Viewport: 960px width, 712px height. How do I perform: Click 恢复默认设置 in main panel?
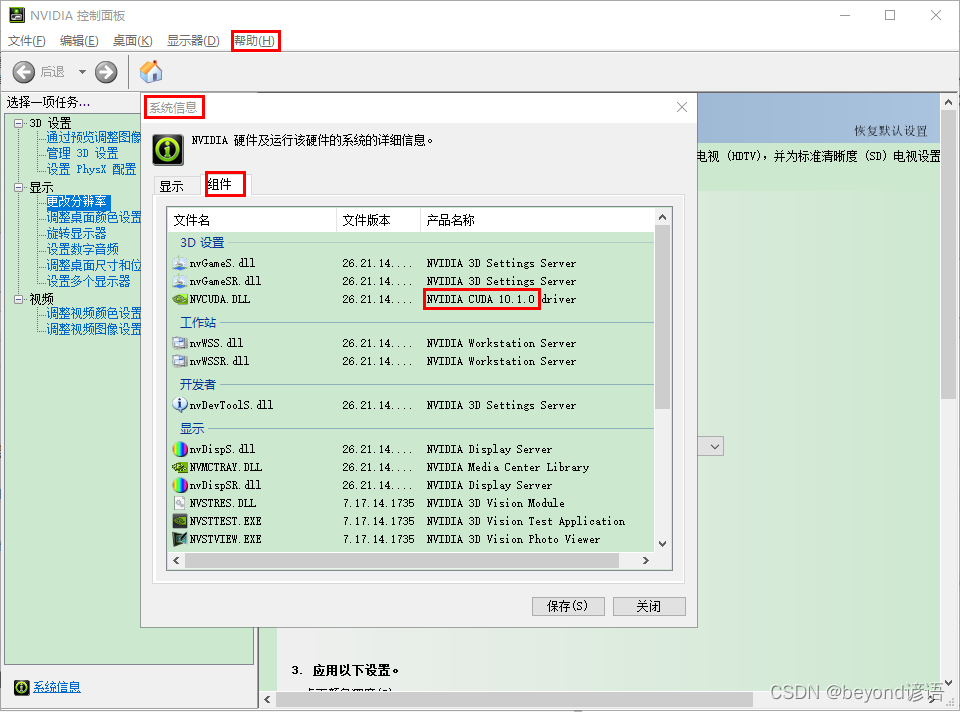point(891,131)
